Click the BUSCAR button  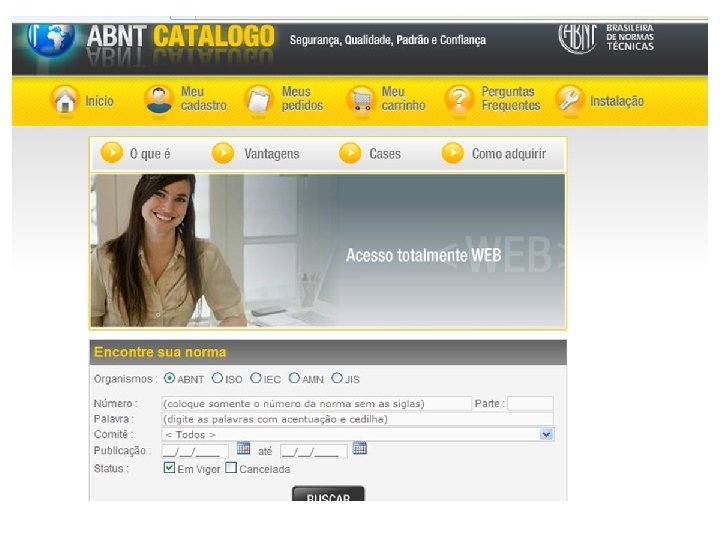click(328, 494)
